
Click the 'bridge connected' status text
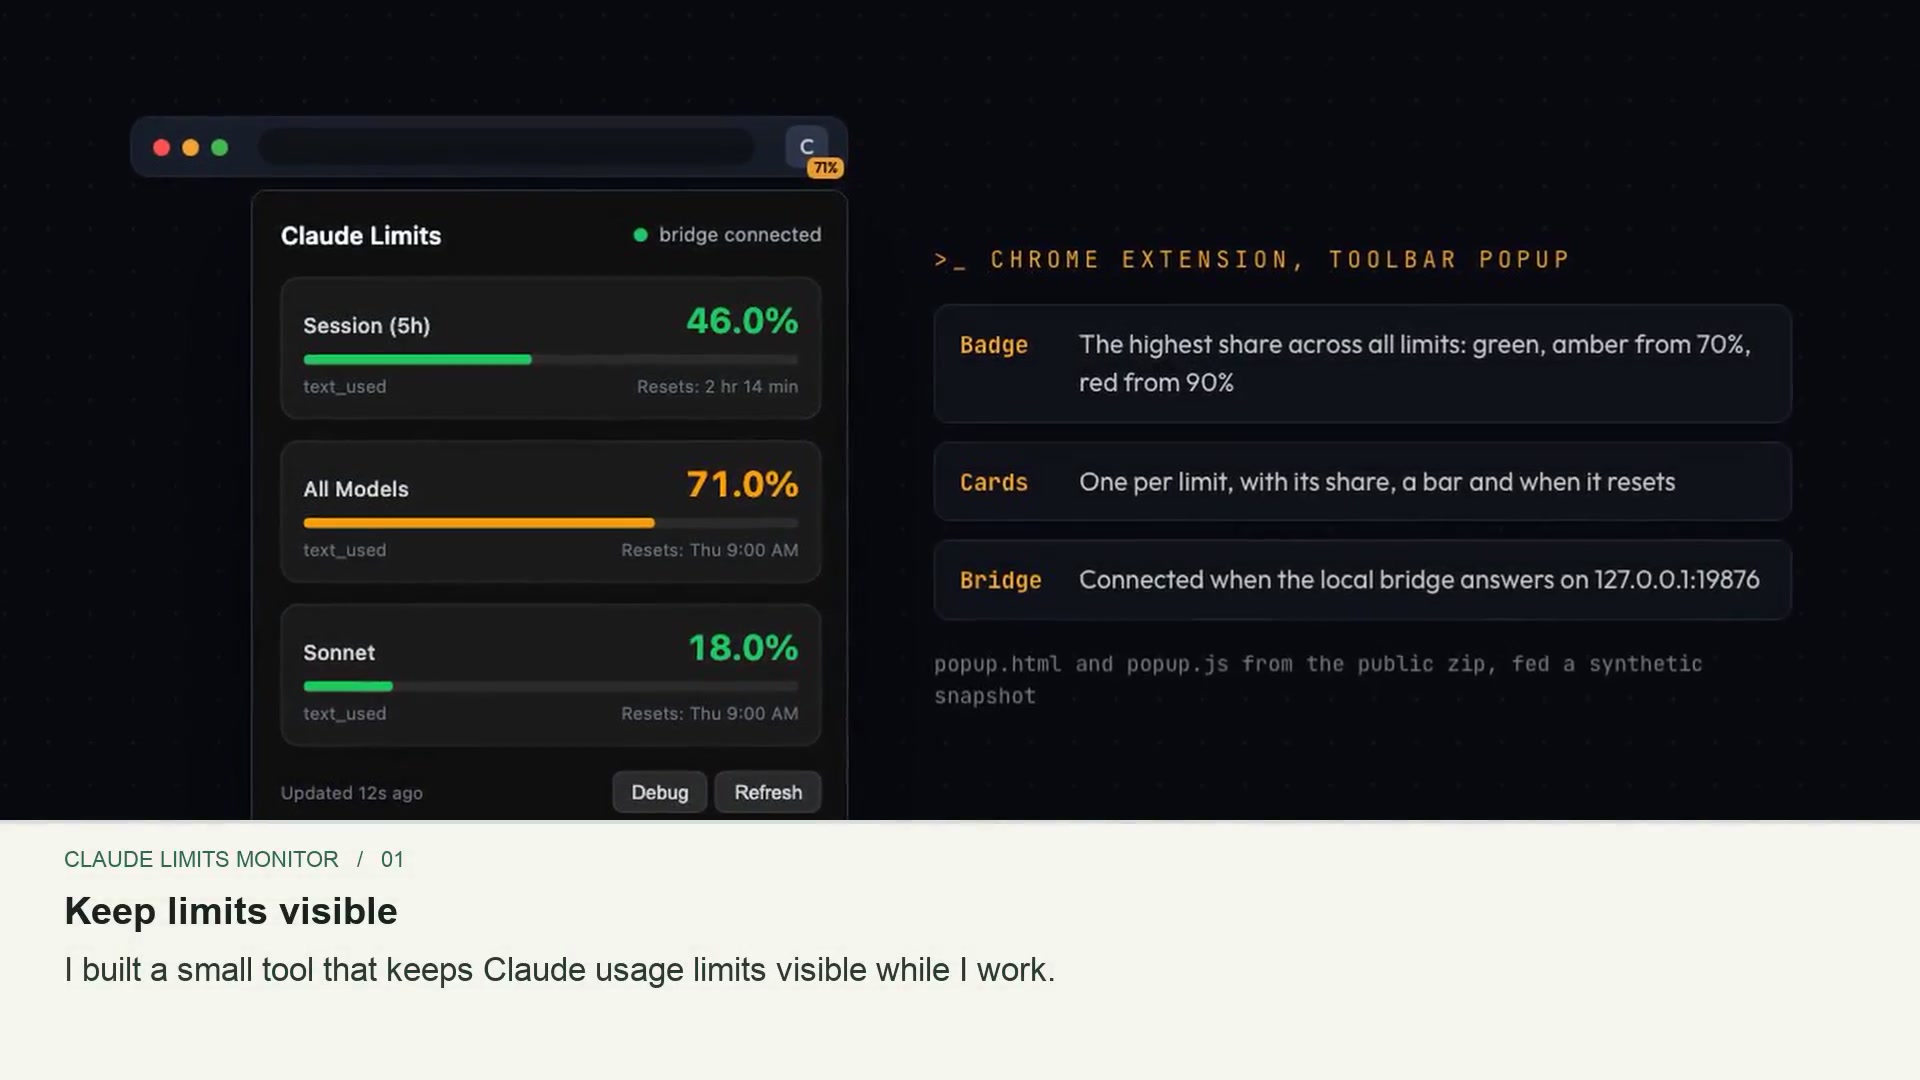(740, 235)
